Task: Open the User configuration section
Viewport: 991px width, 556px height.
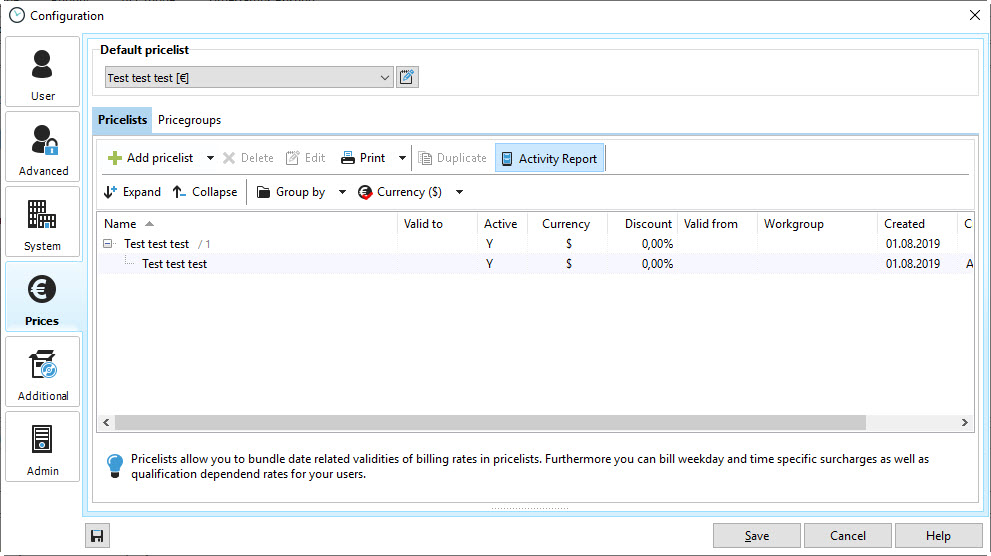Action: click(x=43, y=72)
